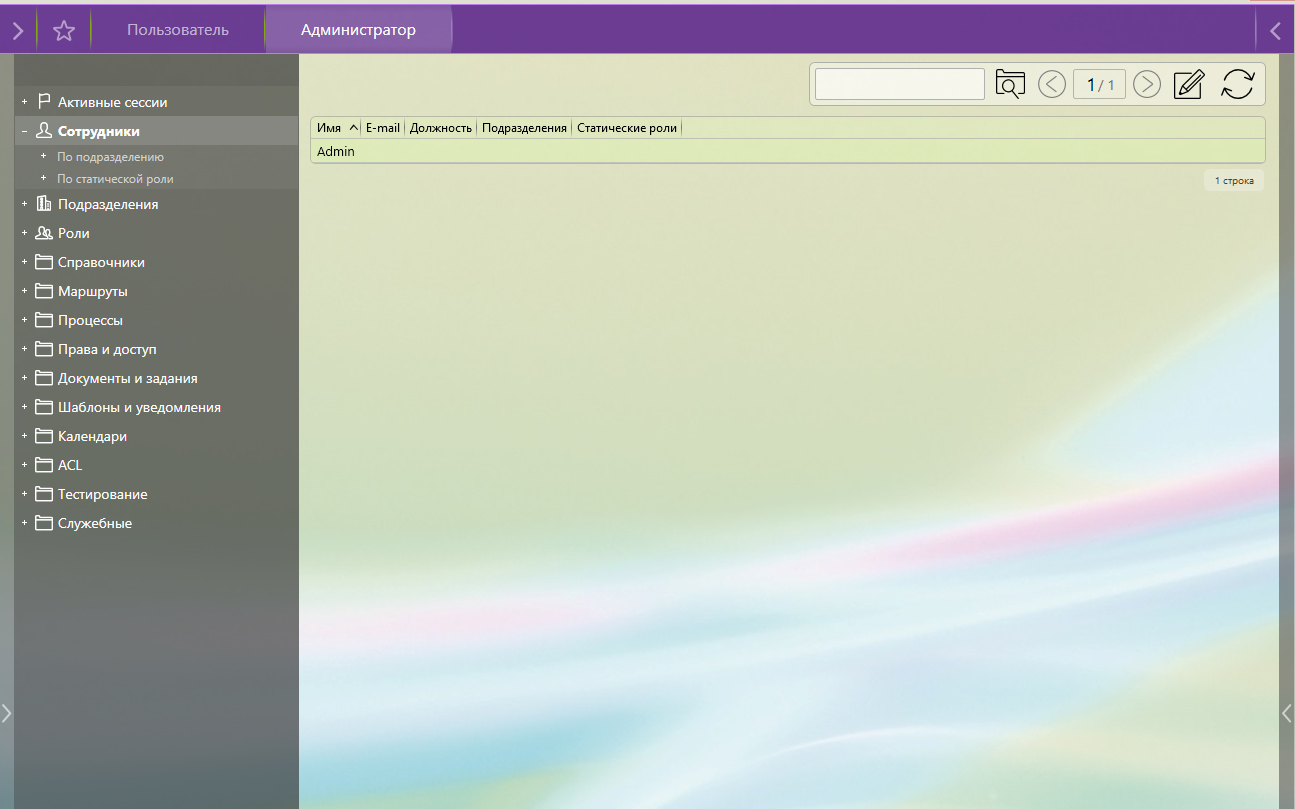Switch to the Пользователь tab
The width and height of the screenshot is (1295, 809).
point(177,30)
